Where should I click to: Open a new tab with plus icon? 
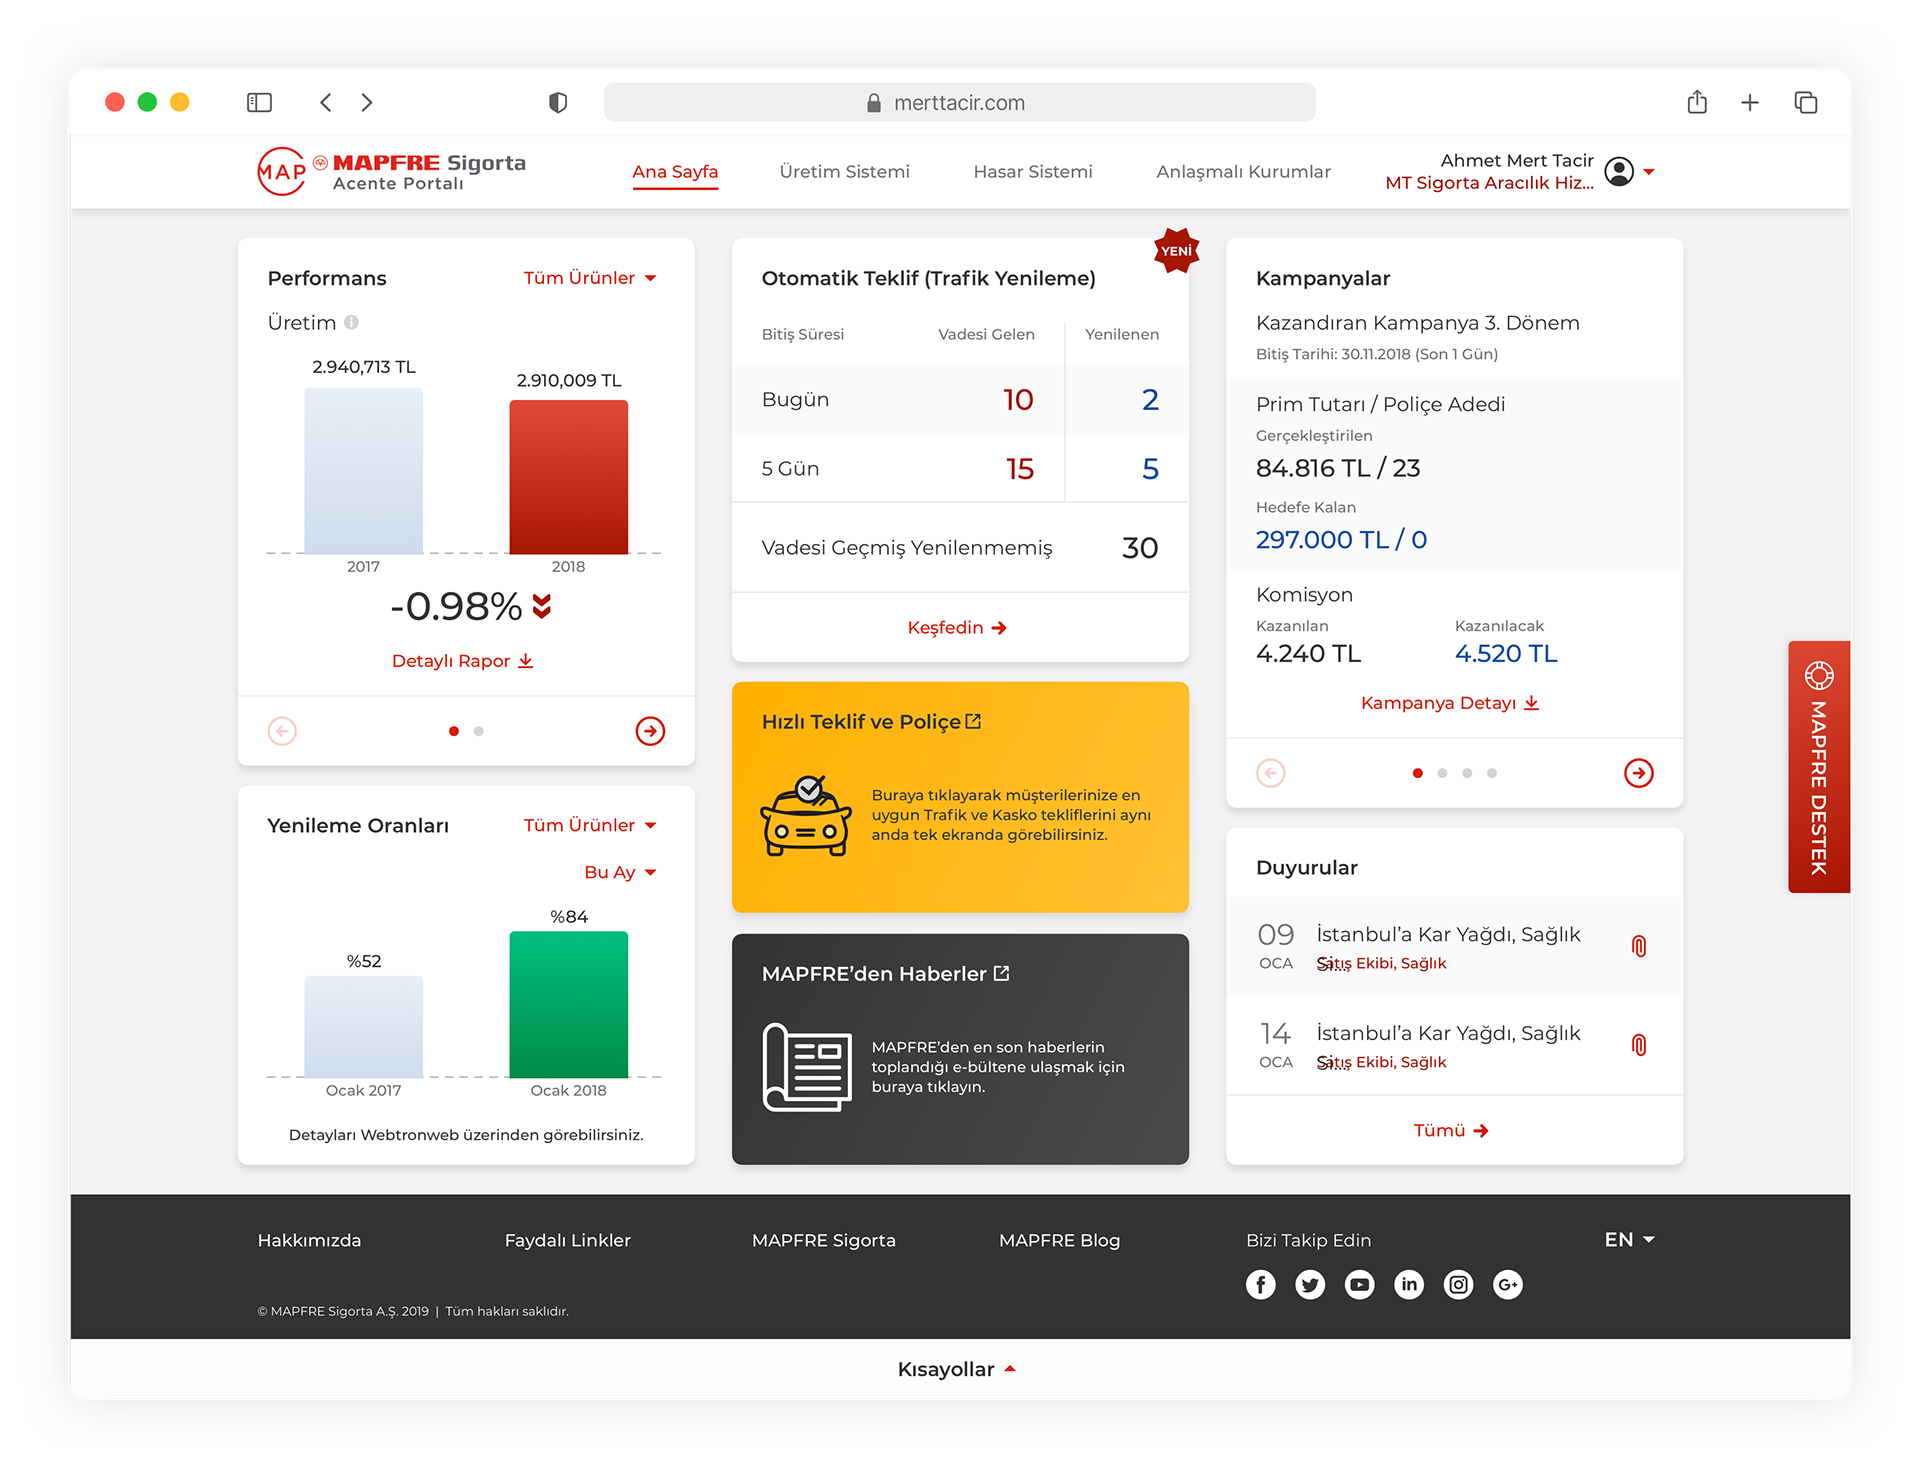tap(1750, 102)
